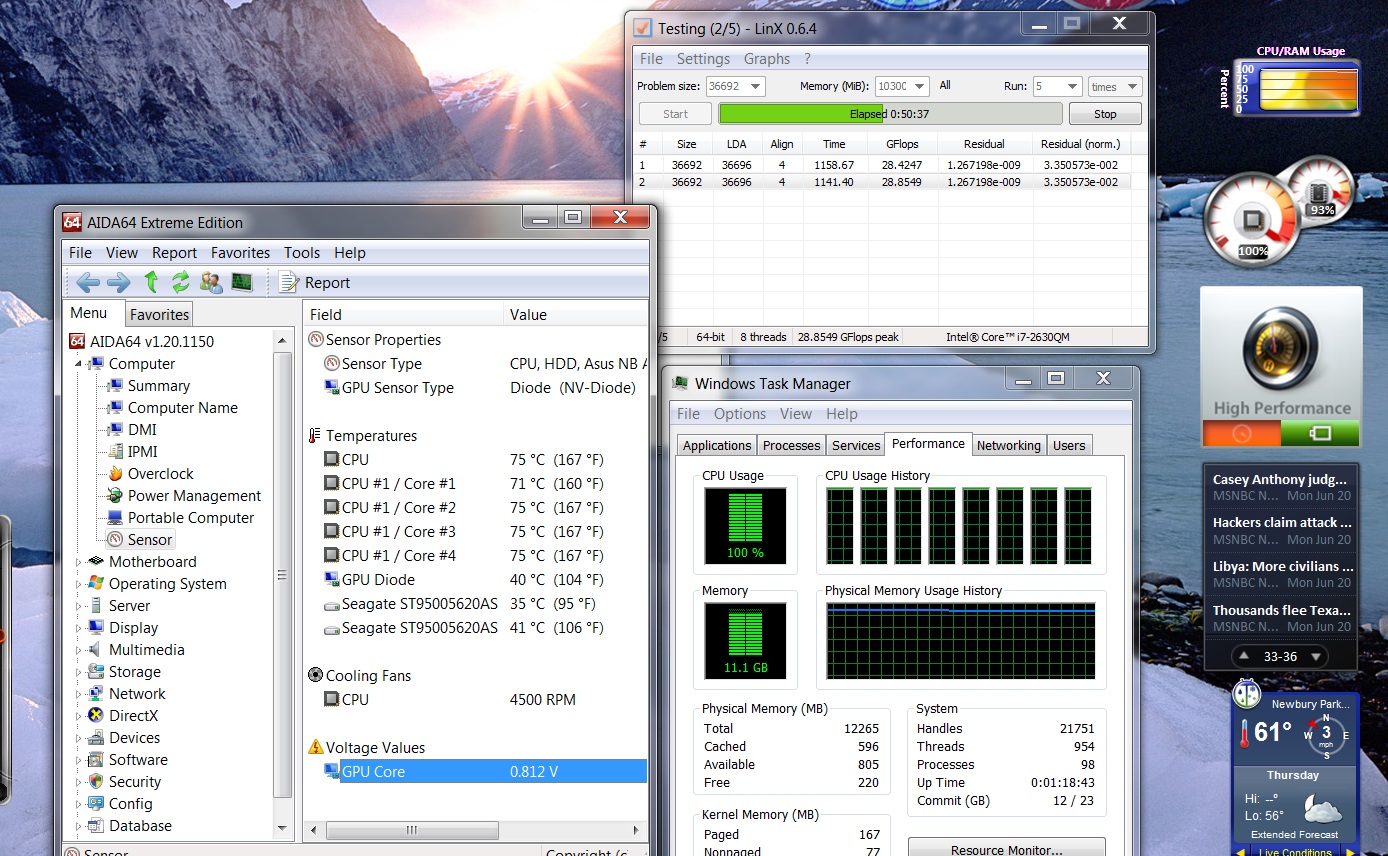1388x856 pixels.
Task: Click the Resource Monitor button
Action: (1007, 849)
